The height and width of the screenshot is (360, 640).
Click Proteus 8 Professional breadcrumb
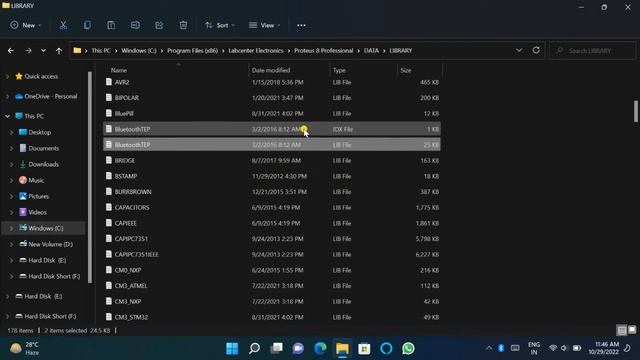[323, 51]
